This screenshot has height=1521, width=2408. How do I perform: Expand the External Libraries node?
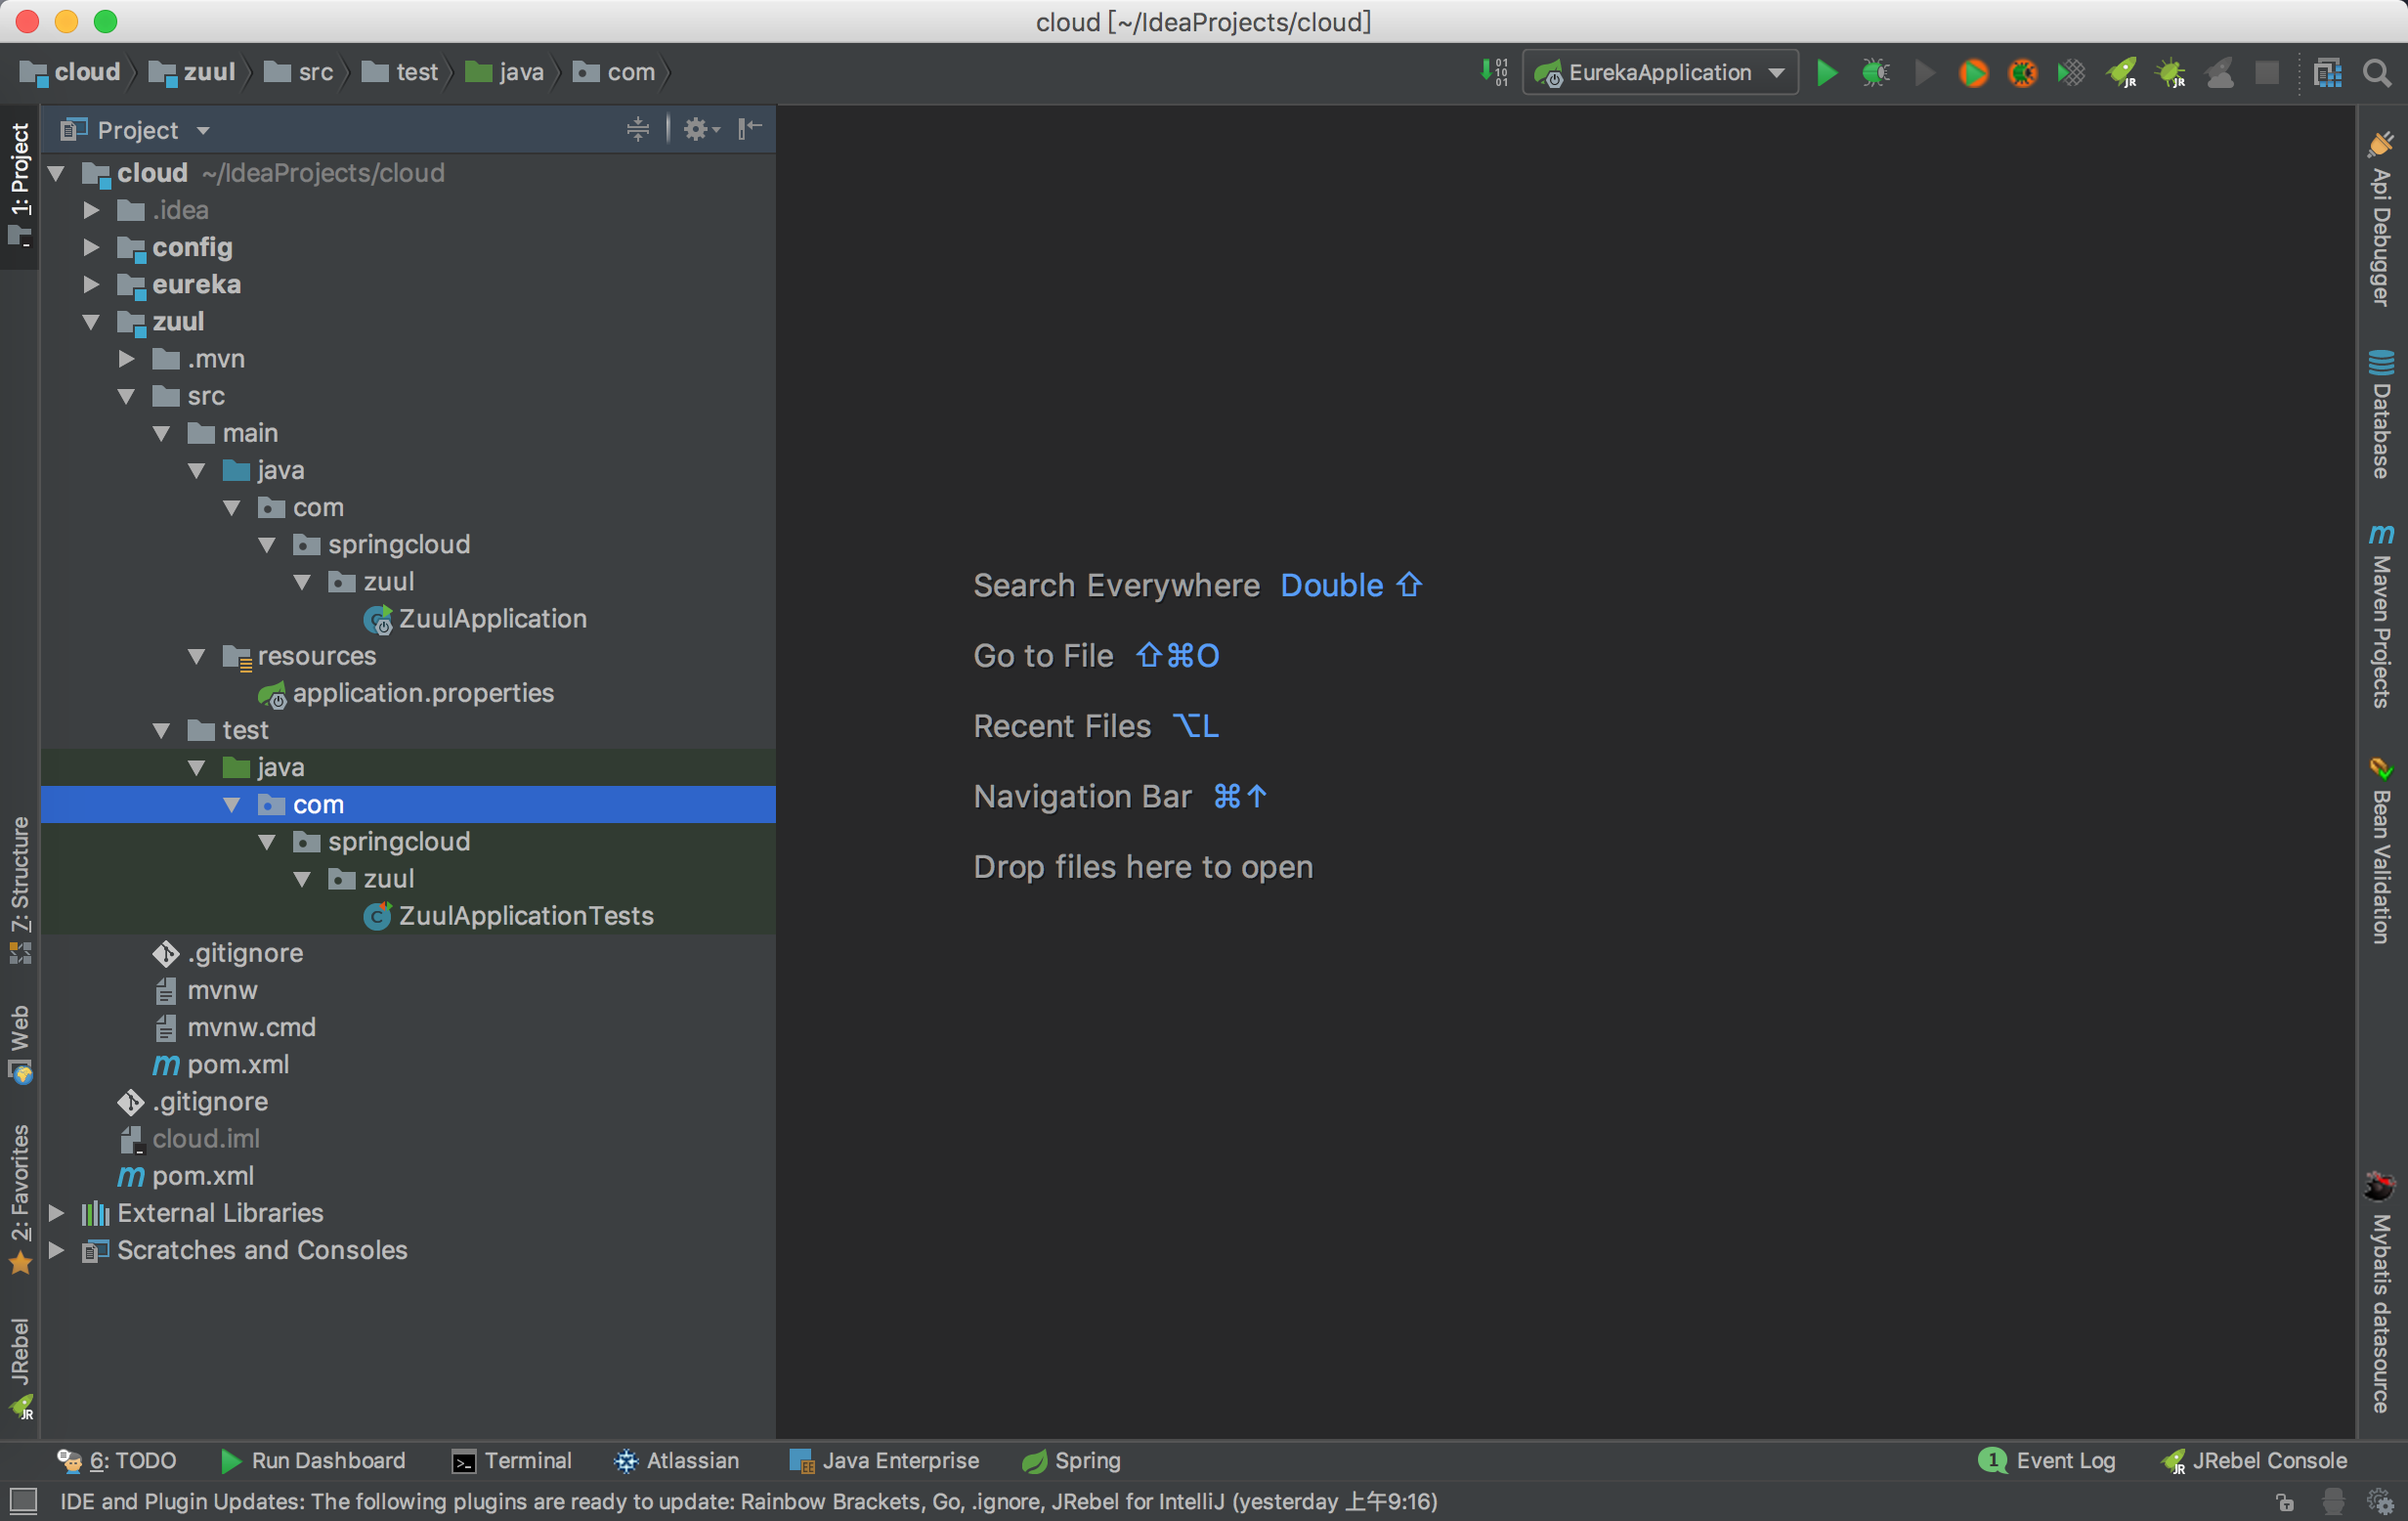click(57, 1213)
